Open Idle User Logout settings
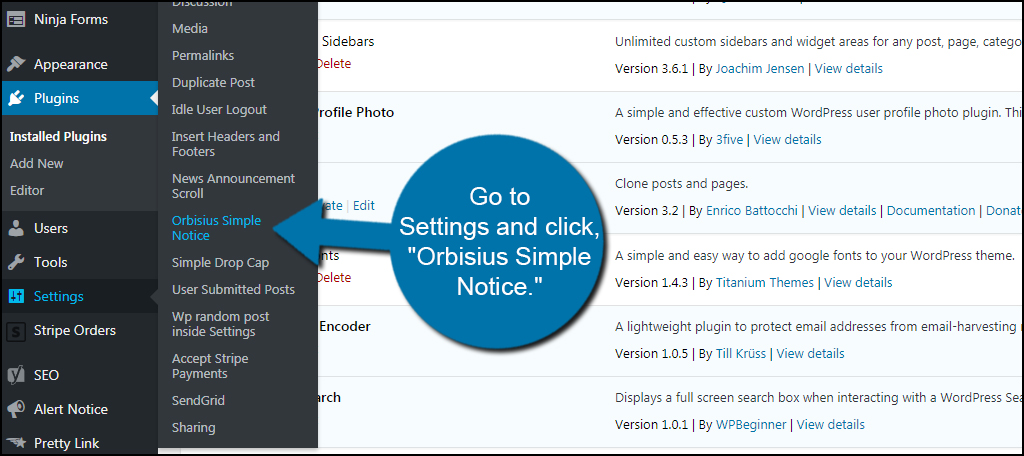Image resolution: width=1024 pixels, height=456 pixels. coord(219,110)
